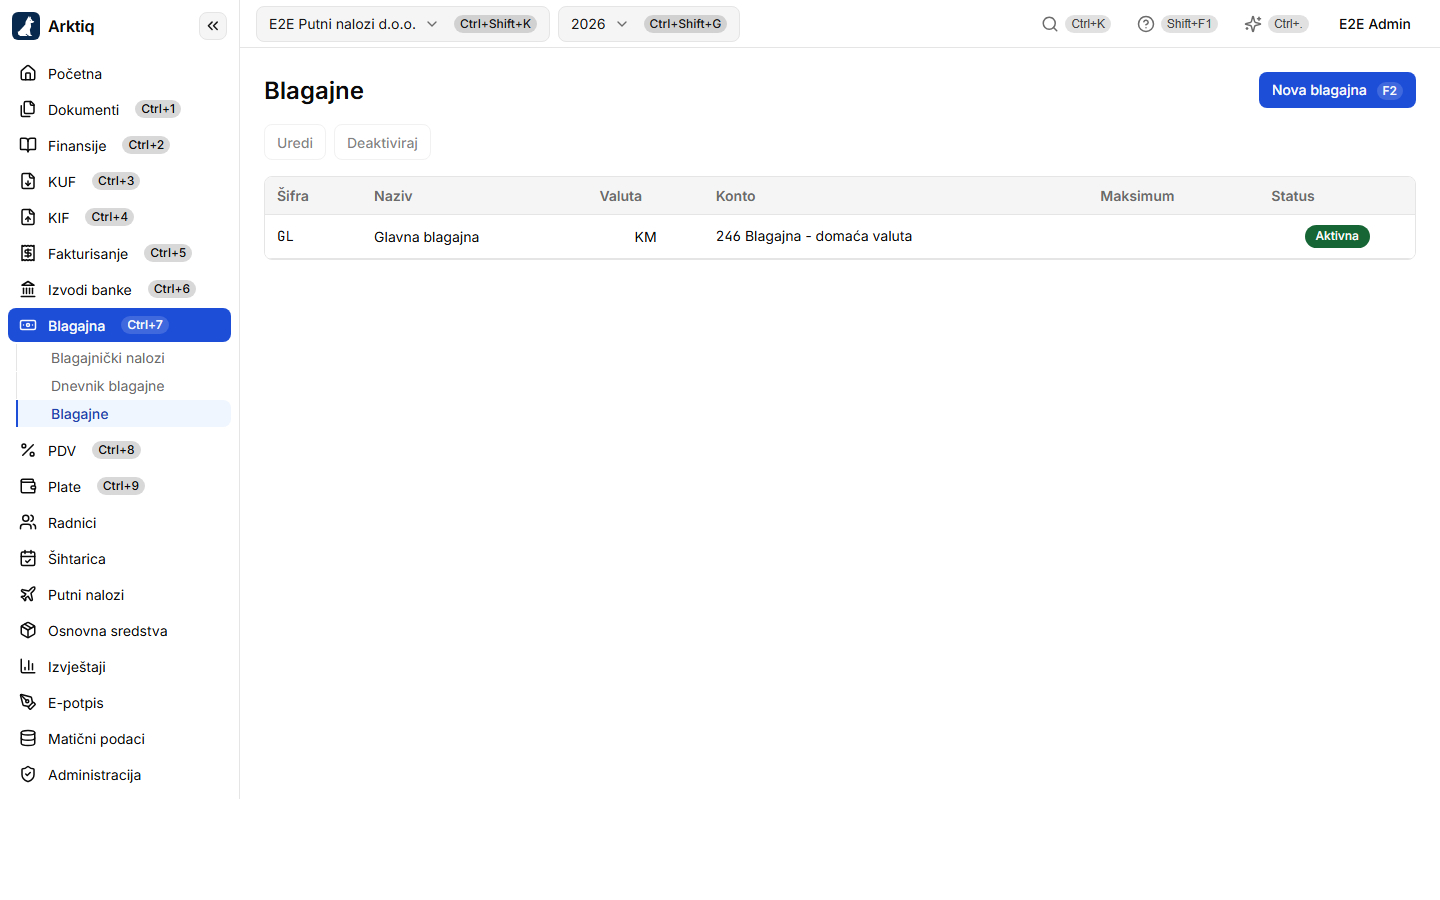Click the Izvodi banke bank icon
Screen dimensions: 1440x900
tap(28, 289)
